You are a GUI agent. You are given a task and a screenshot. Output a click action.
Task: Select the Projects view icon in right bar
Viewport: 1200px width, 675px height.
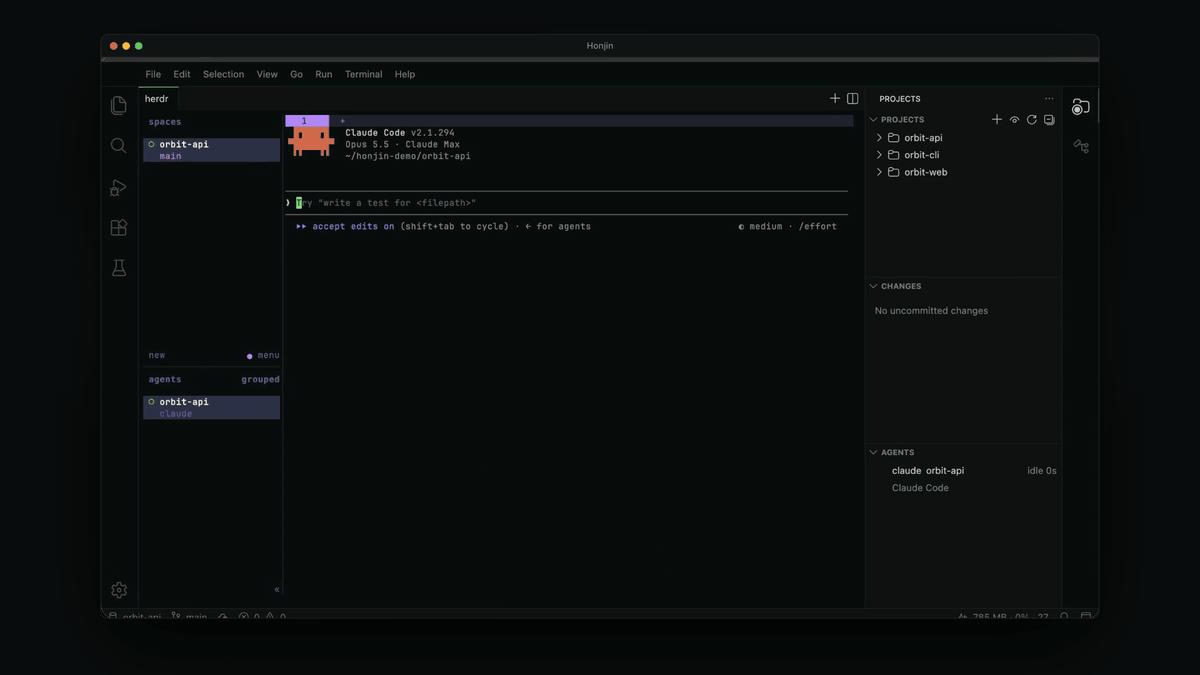tap(1081, 107)
